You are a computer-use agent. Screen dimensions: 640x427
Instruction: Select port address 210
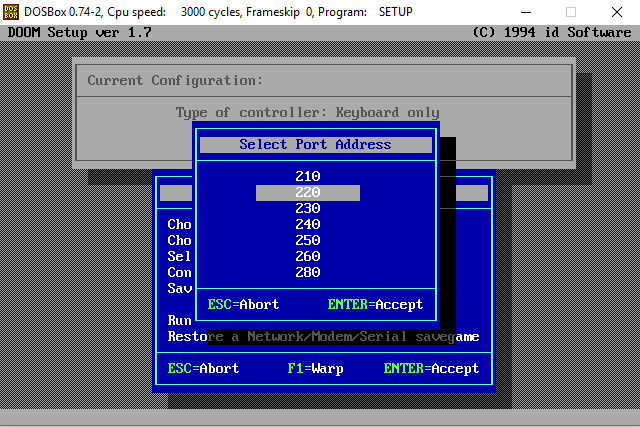(308, 176)
